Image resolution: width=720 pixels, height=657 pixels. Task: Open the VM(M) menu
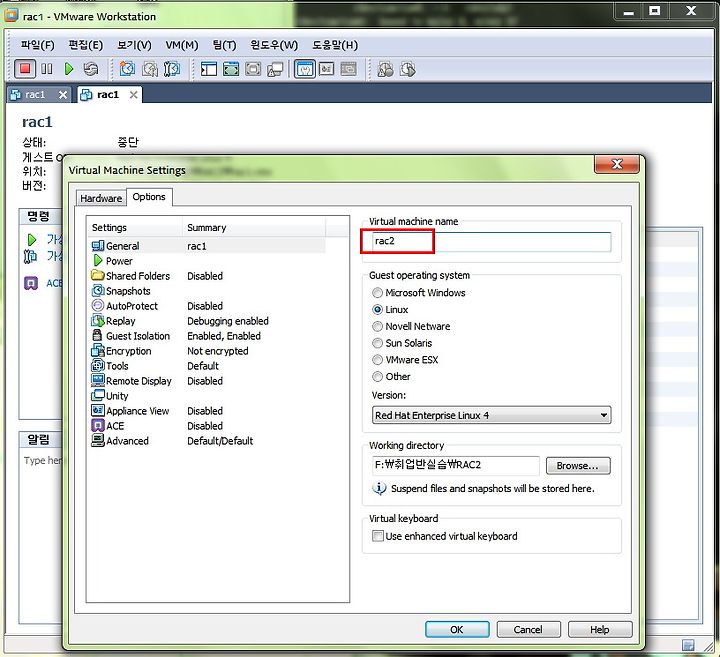click(x=182, y=45)
